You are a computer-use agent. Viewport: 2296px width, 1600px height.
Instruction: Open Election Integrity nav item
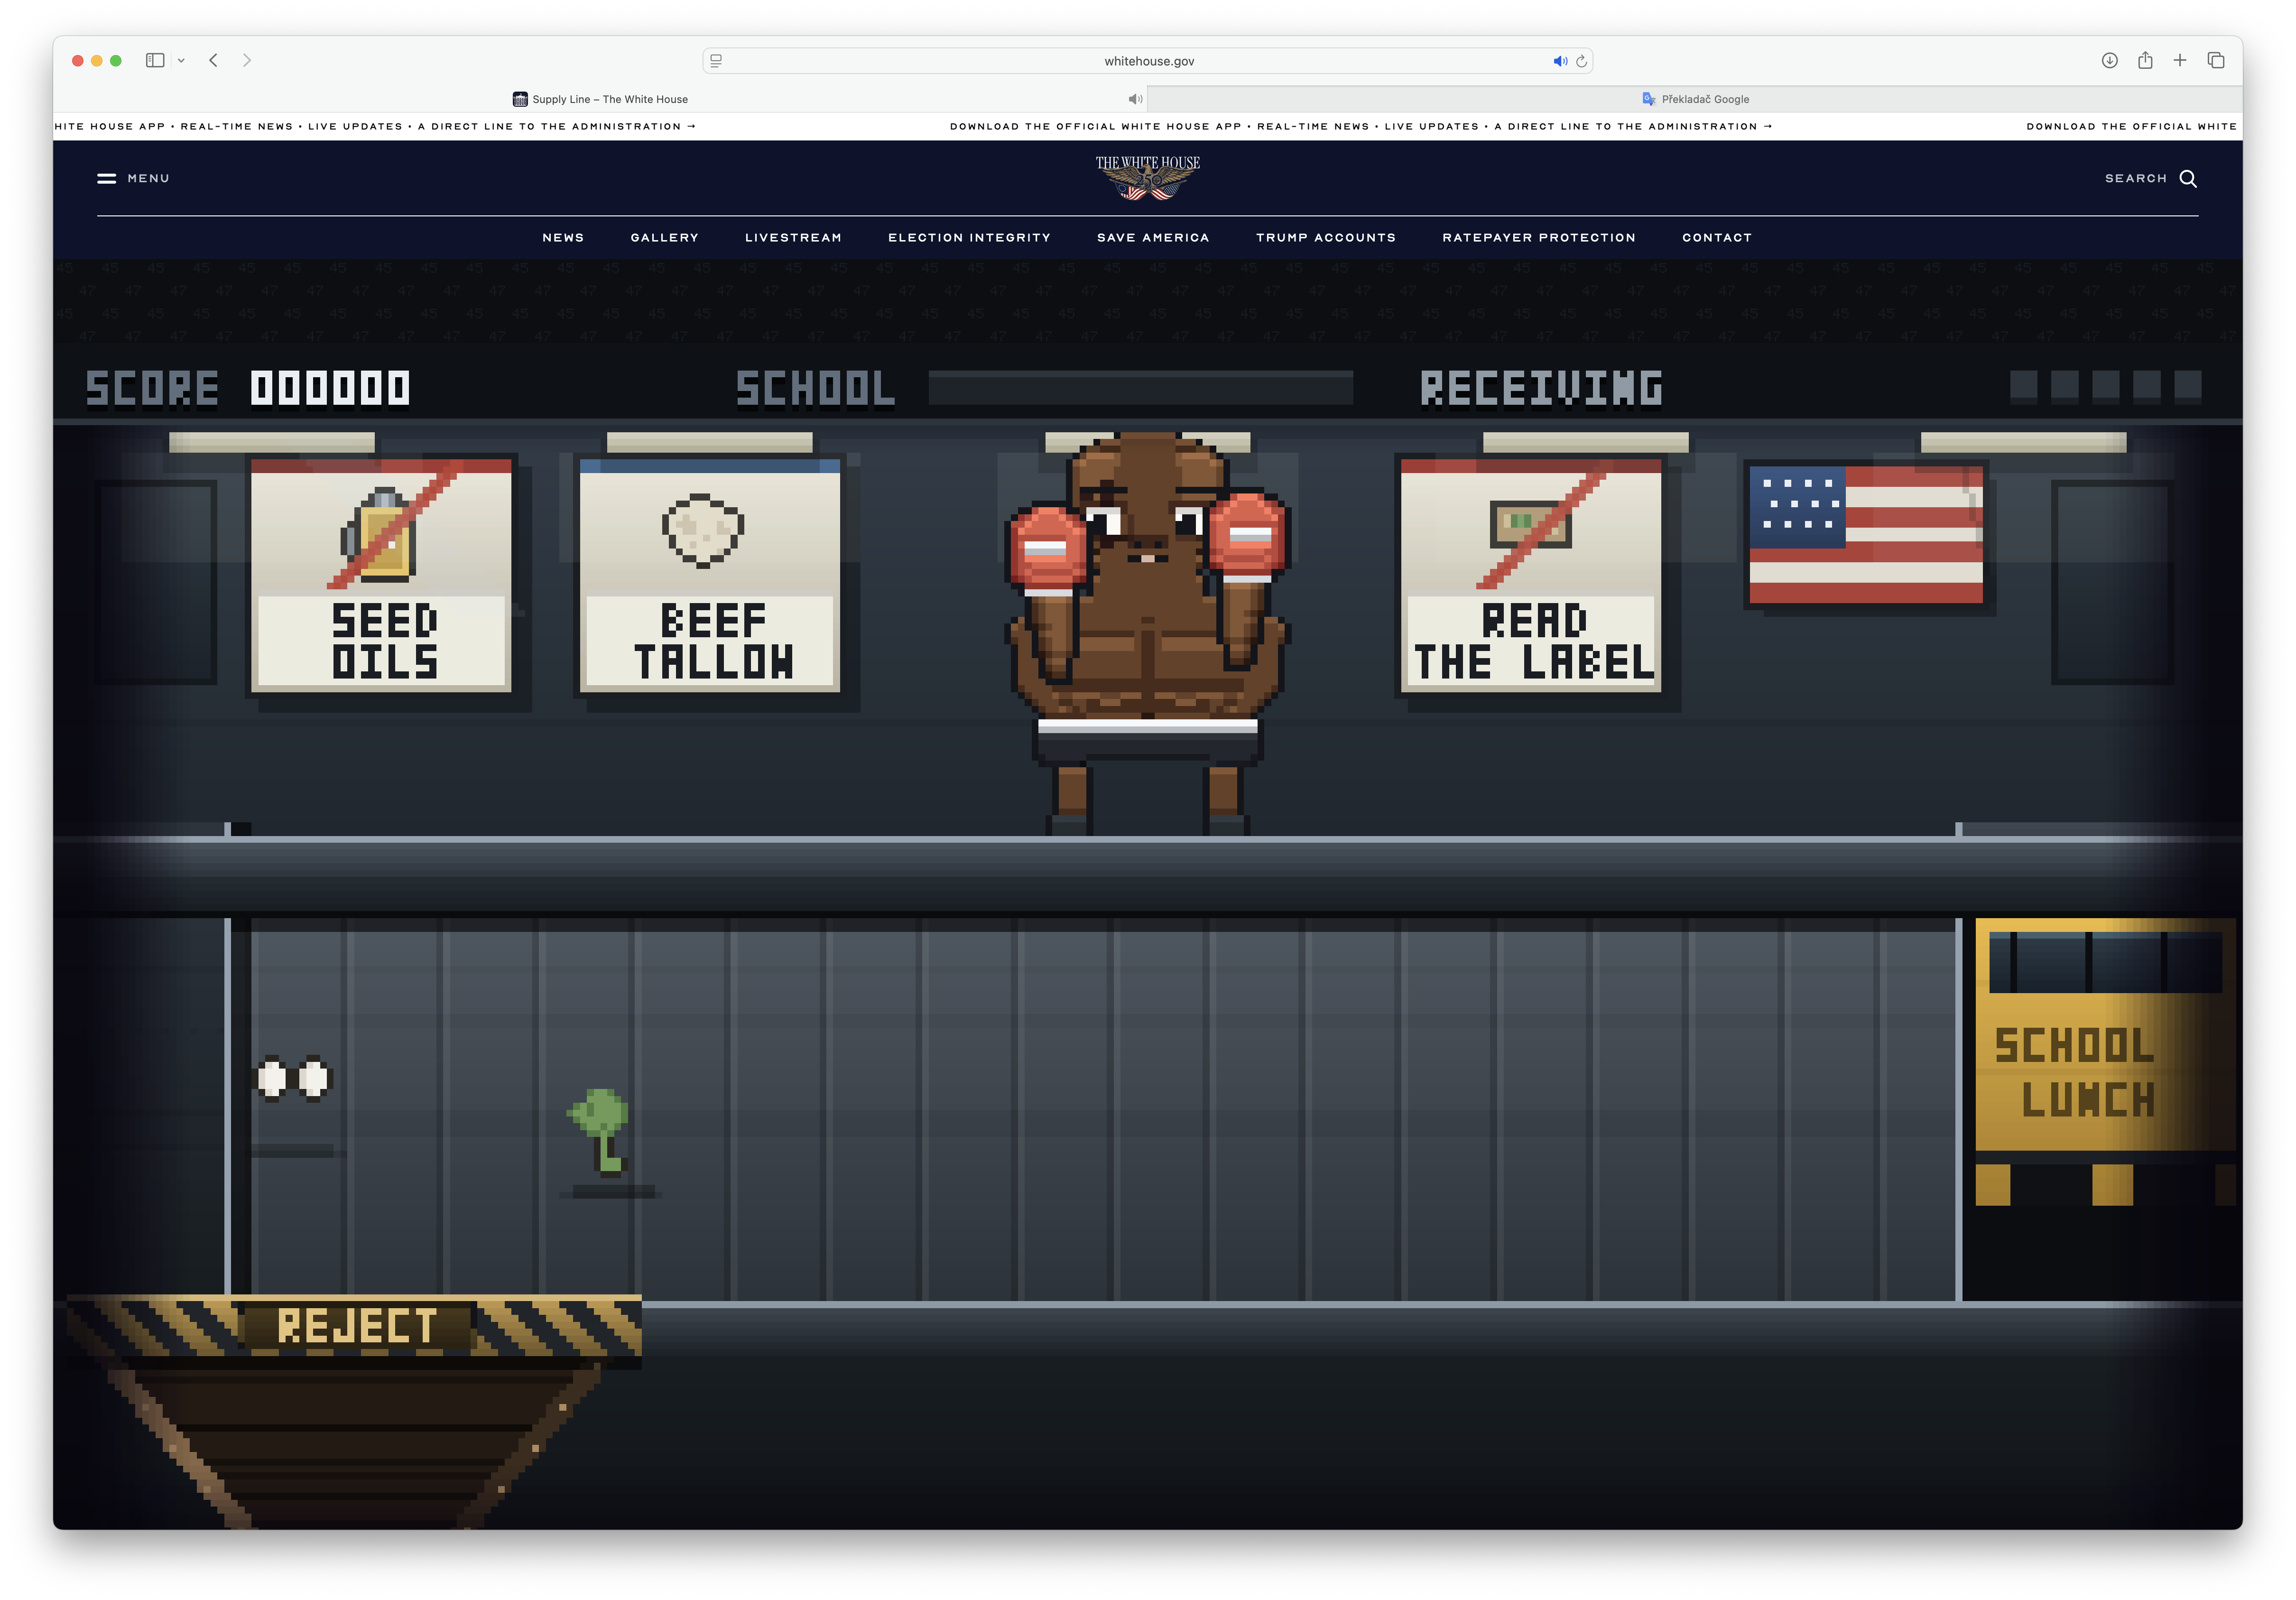point(969,237)
